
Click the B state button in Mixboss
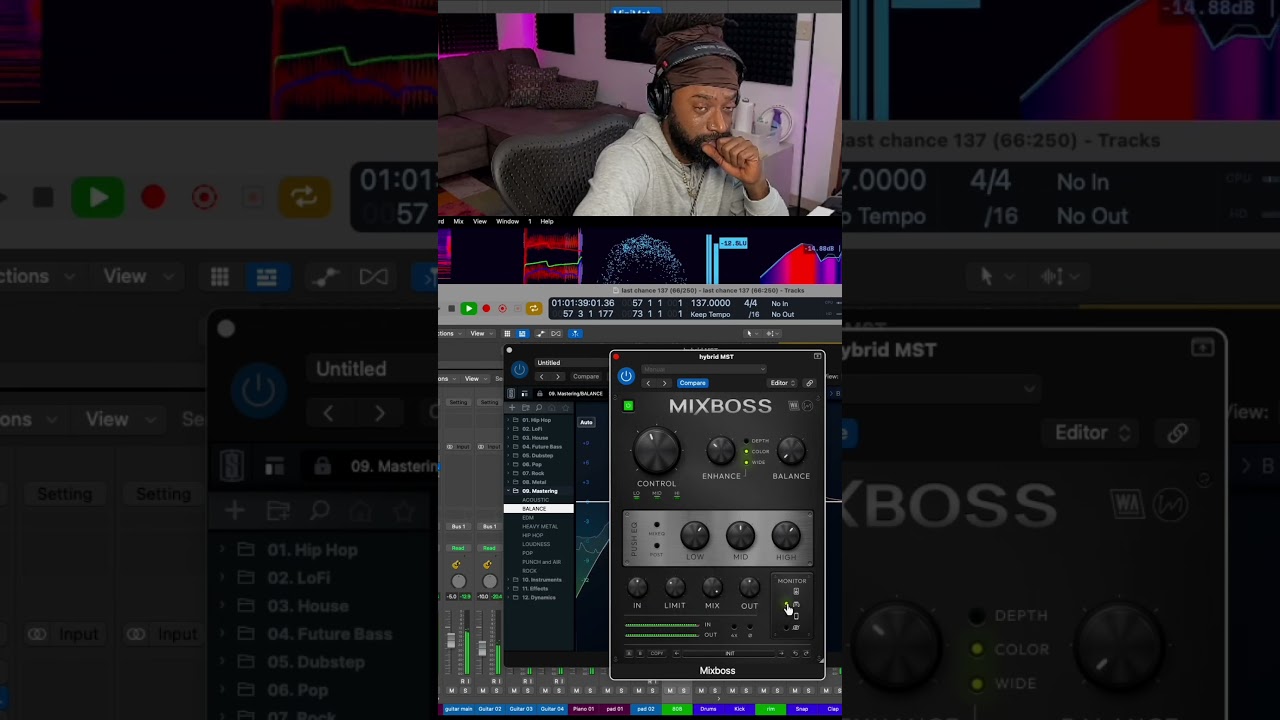tap(640, 653)
